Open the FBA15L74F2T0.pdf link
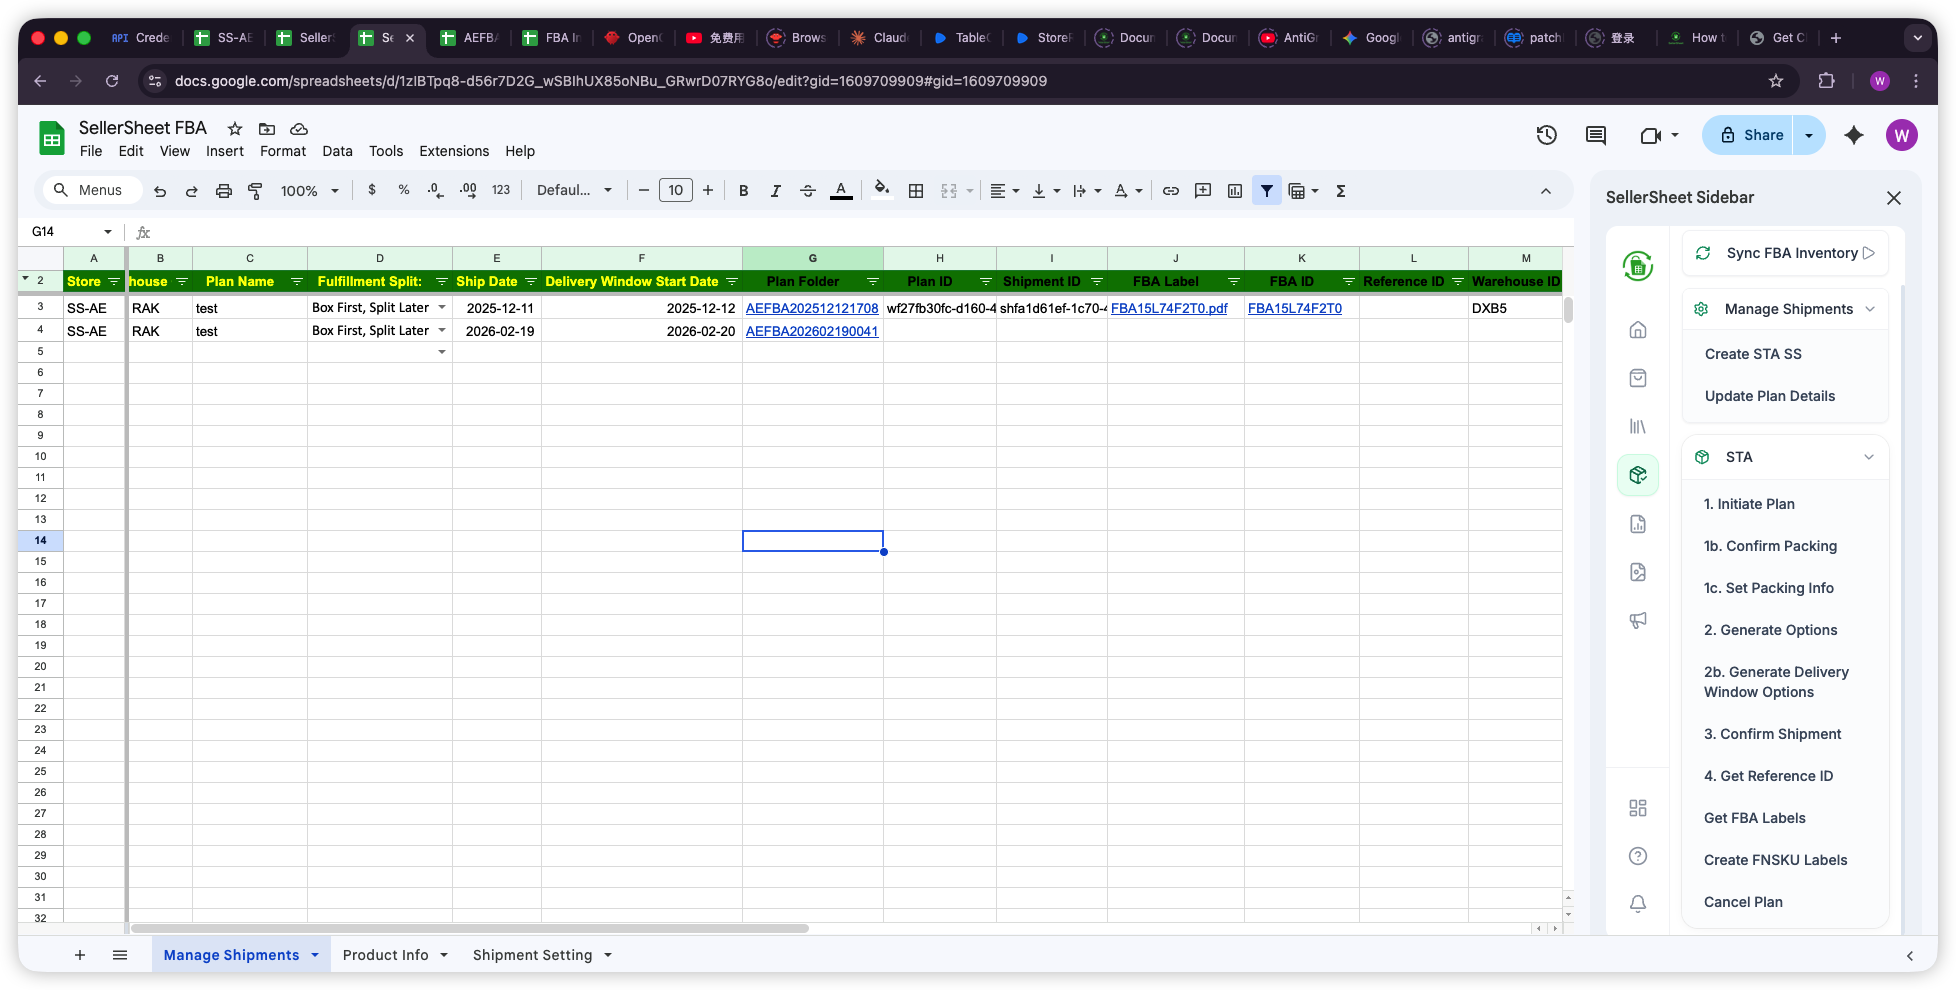 [1168, 308]
